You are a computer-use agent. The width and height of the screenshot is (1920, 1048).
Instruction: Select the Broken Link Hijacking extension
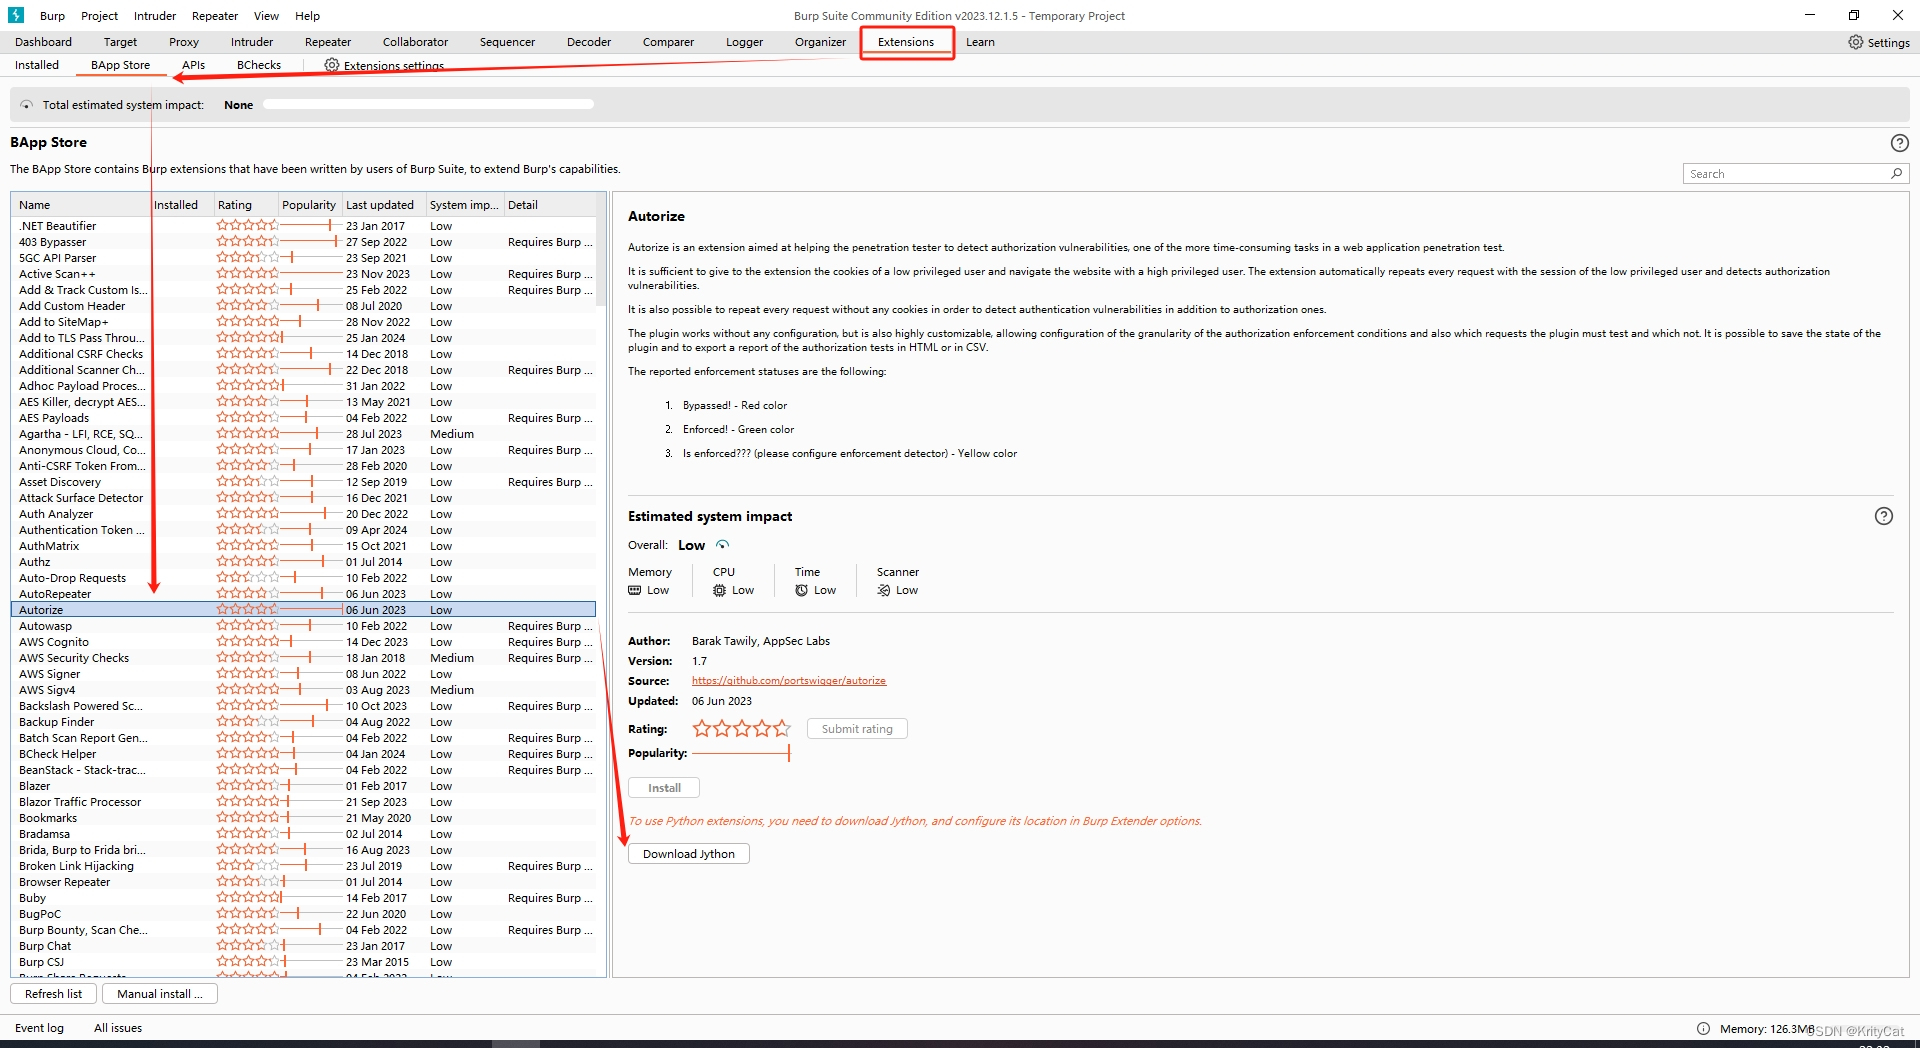303,866
